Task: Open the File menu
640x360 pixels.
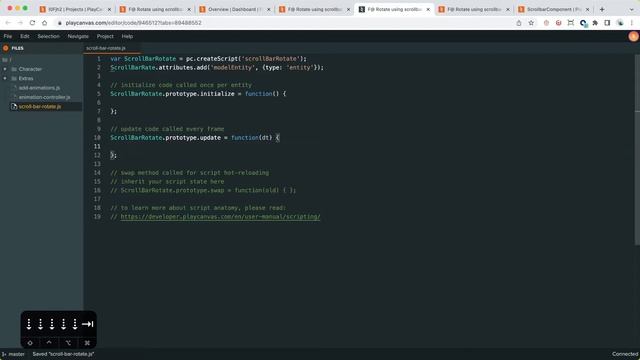Action: 8,36
